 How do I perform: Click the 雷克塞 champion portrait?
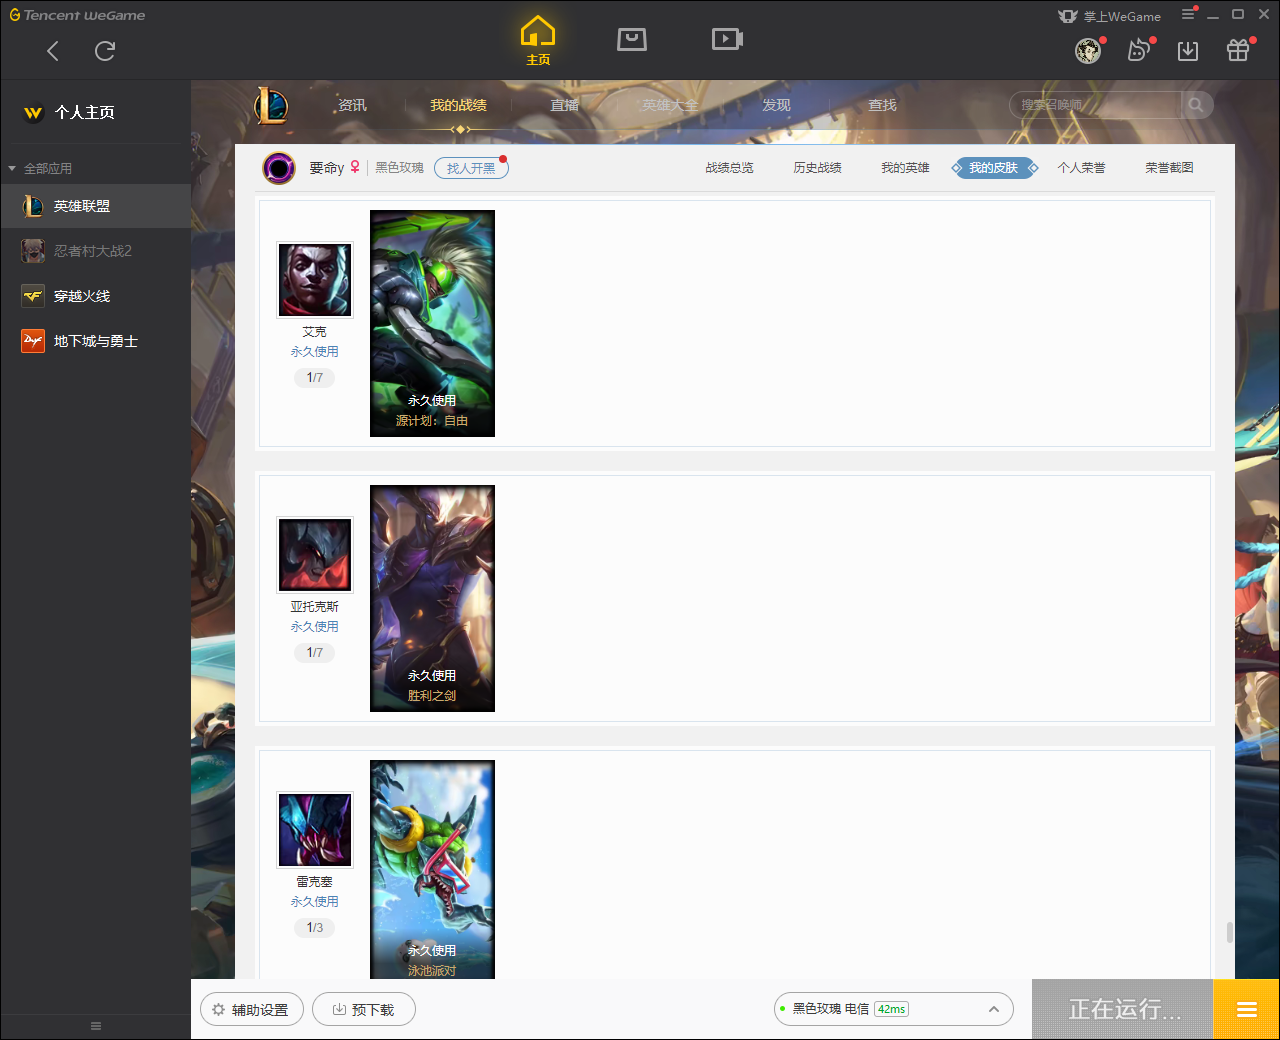315,829
